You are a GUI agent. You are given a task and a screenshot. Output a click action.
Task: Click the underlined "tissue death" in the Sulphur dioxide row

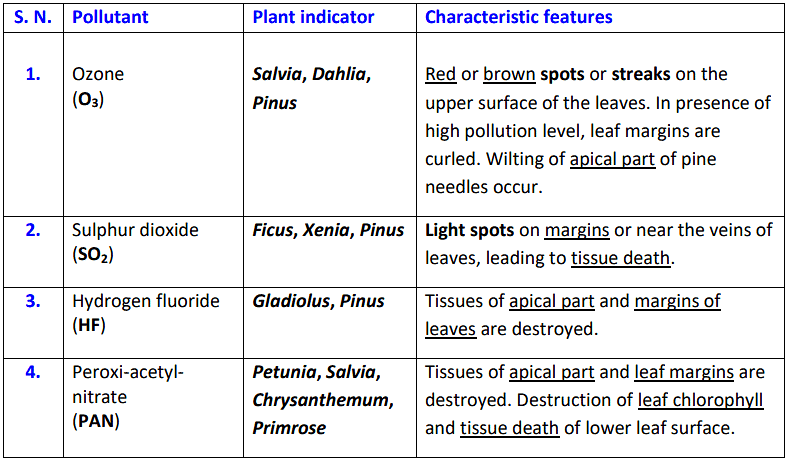[x=621, y=258]
